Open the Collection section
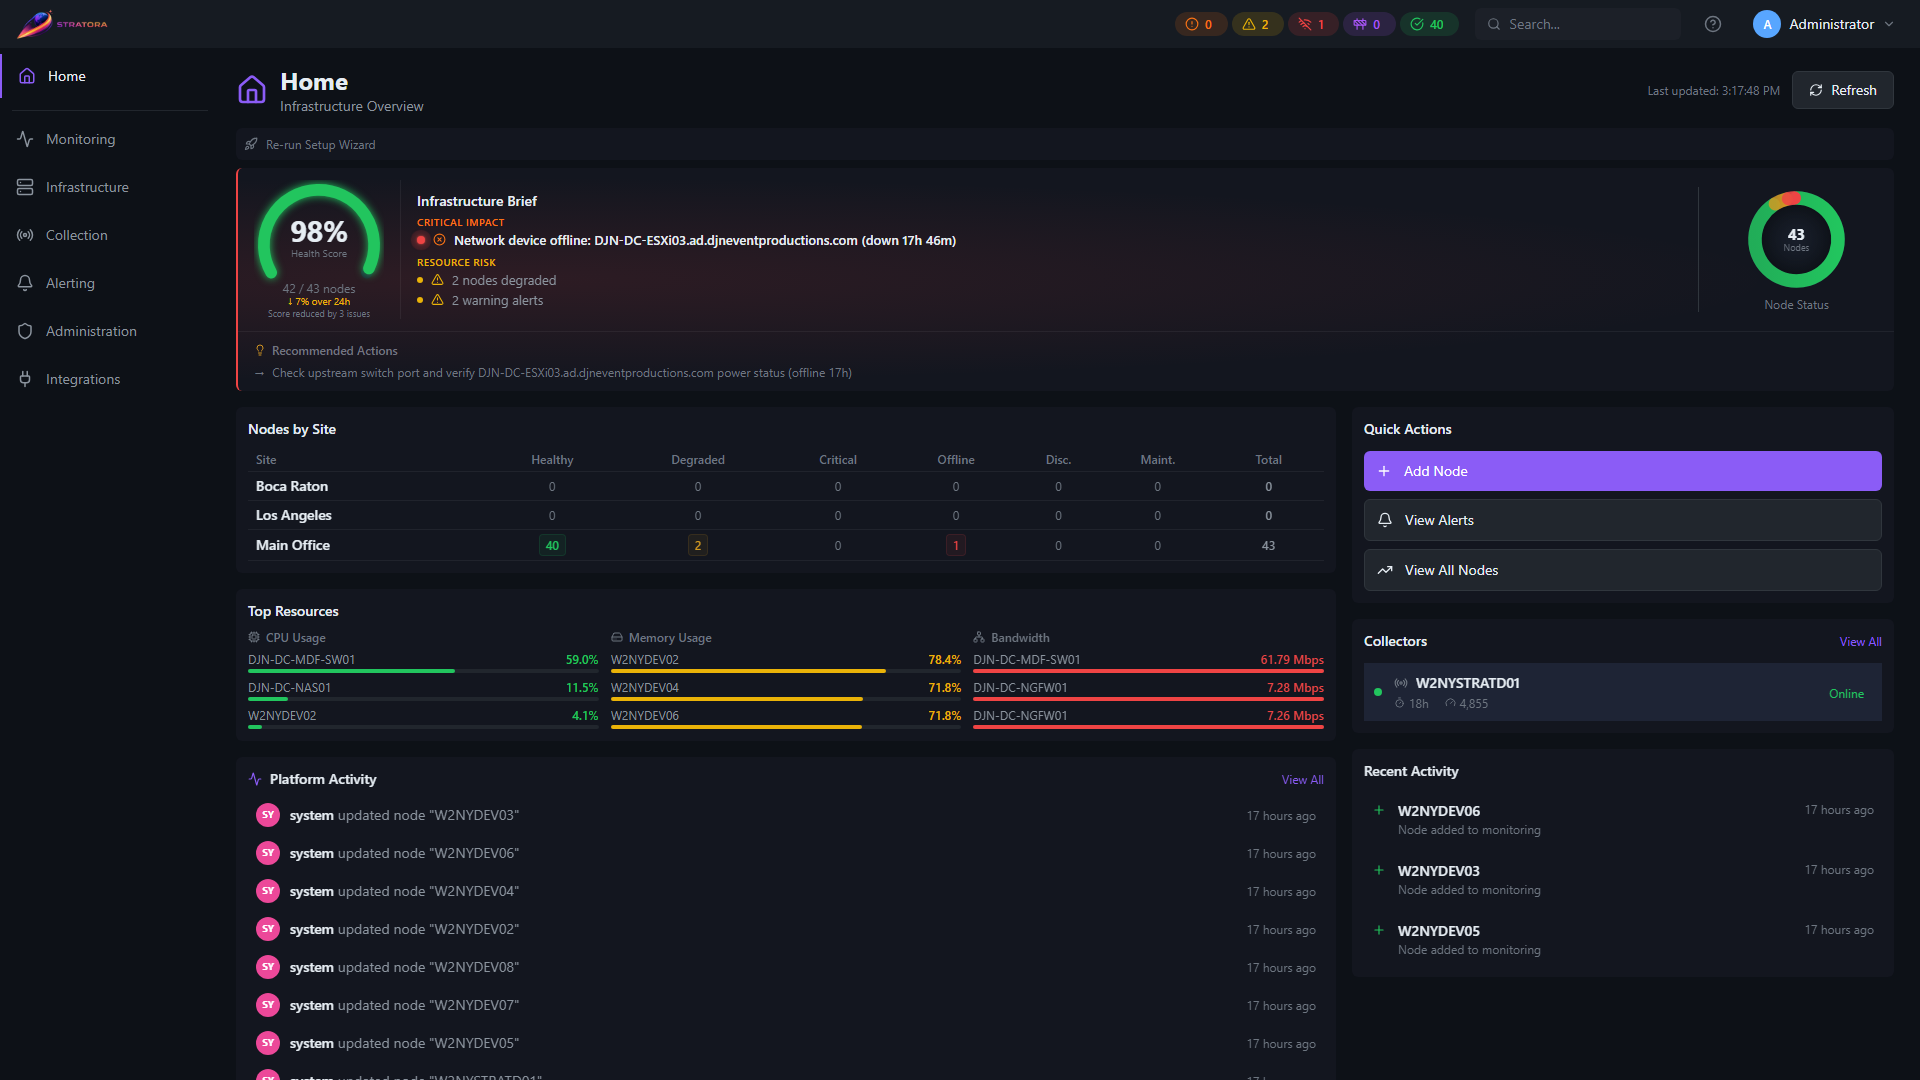The image size is (1920, 1080). pyautogui.click(x=104, y=235)
